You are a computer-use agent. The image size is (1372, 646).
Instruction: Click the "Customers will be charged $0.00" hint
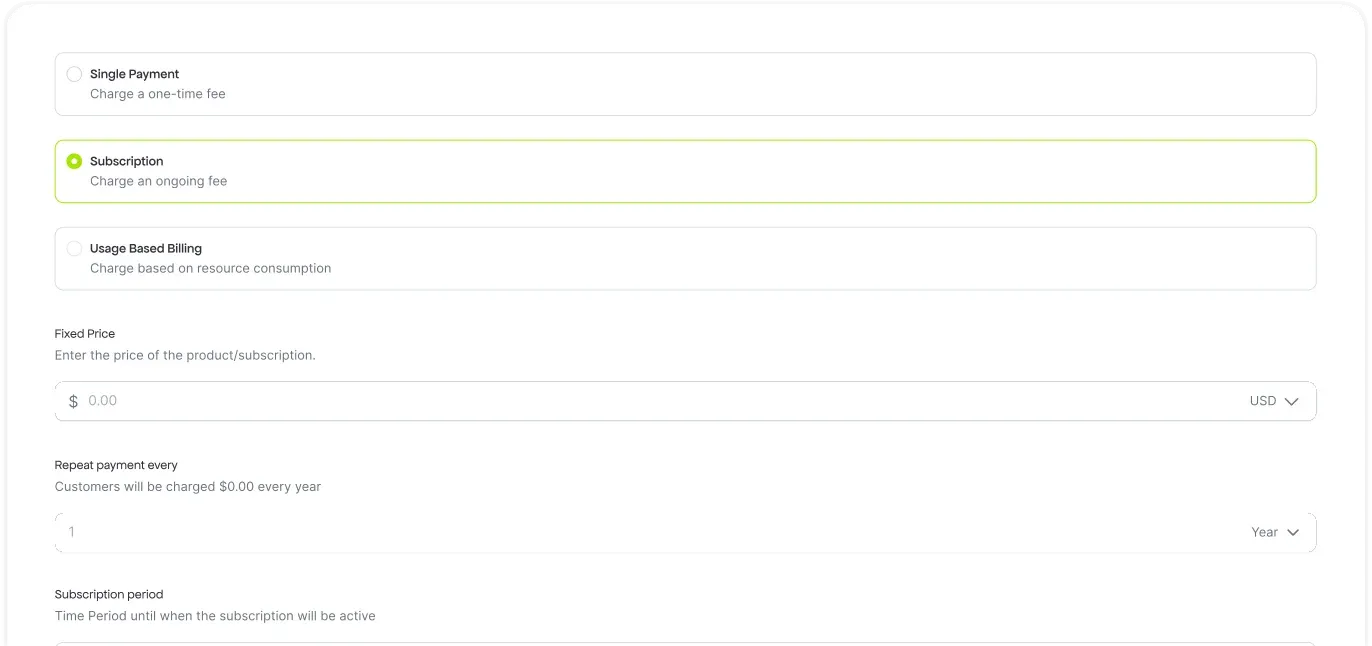[188, 487]
